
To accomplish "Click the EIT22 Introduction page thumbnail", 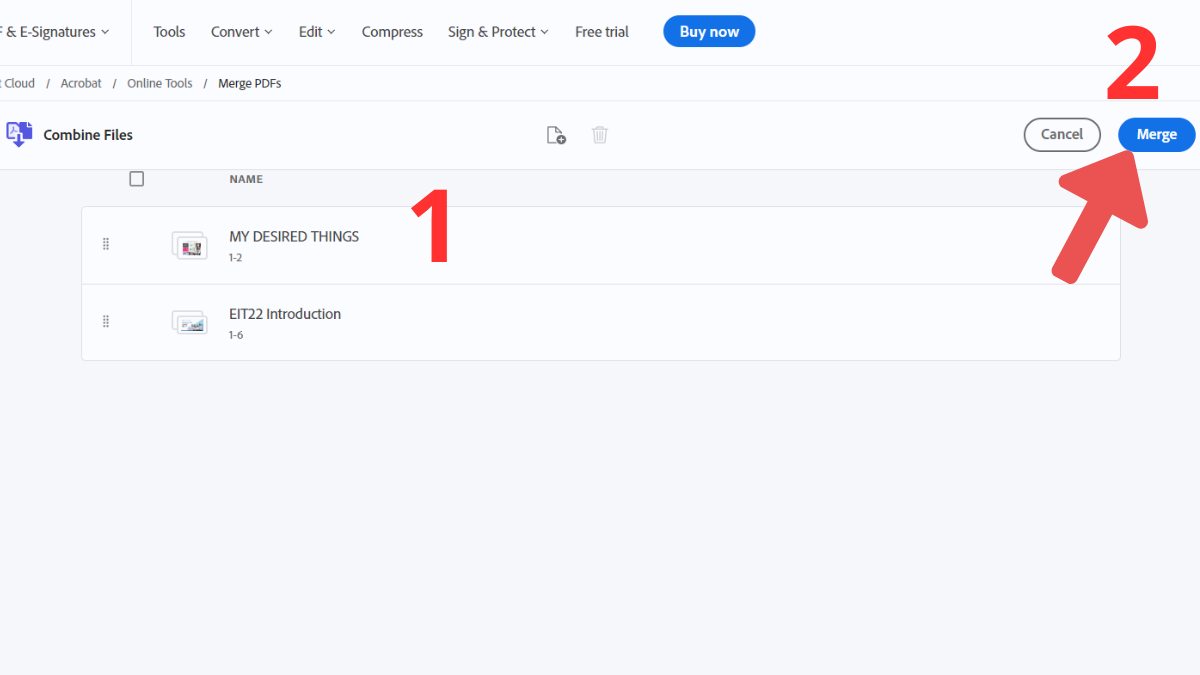I will point(189,321).
